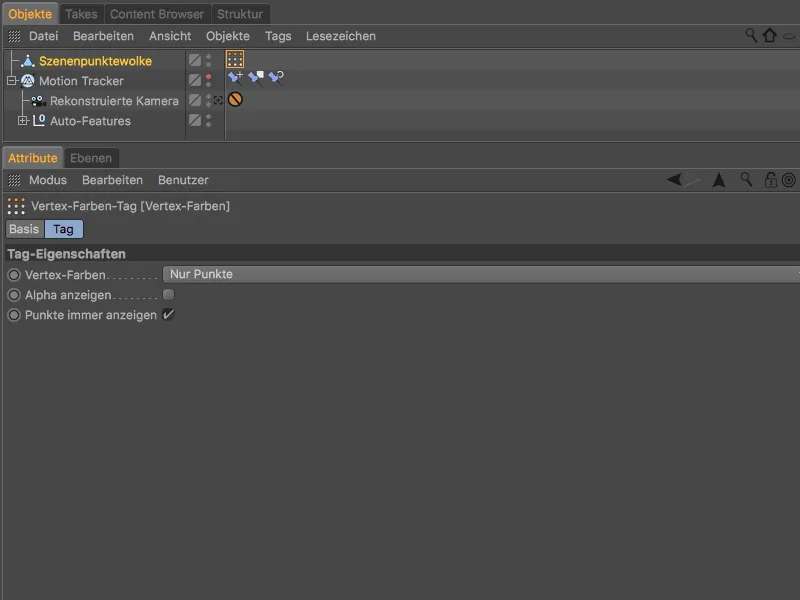This screenshot has height=600, width=800.
Task: Enable the Alpha anzeigen checkbox
Action: tap(168, 294)
